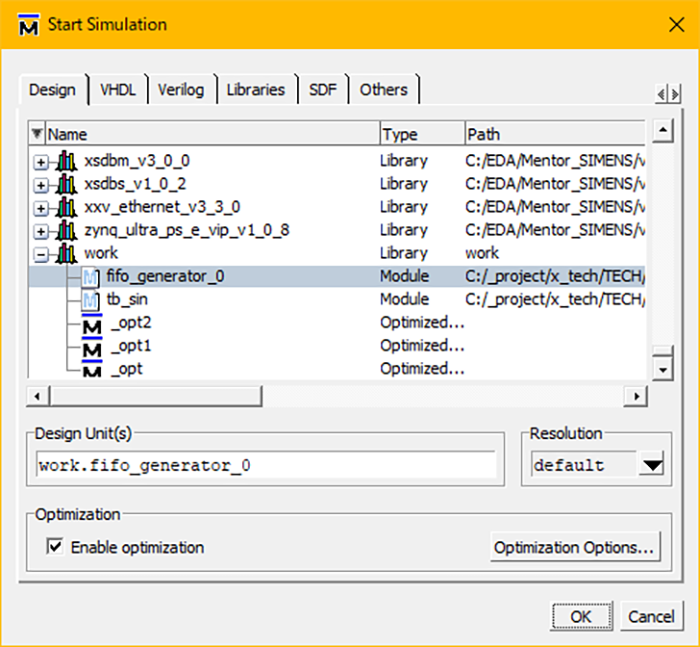Viewport: 700px width, 647px height.
Task: Open Optimization Options dialog
Action: pos(574,547)
